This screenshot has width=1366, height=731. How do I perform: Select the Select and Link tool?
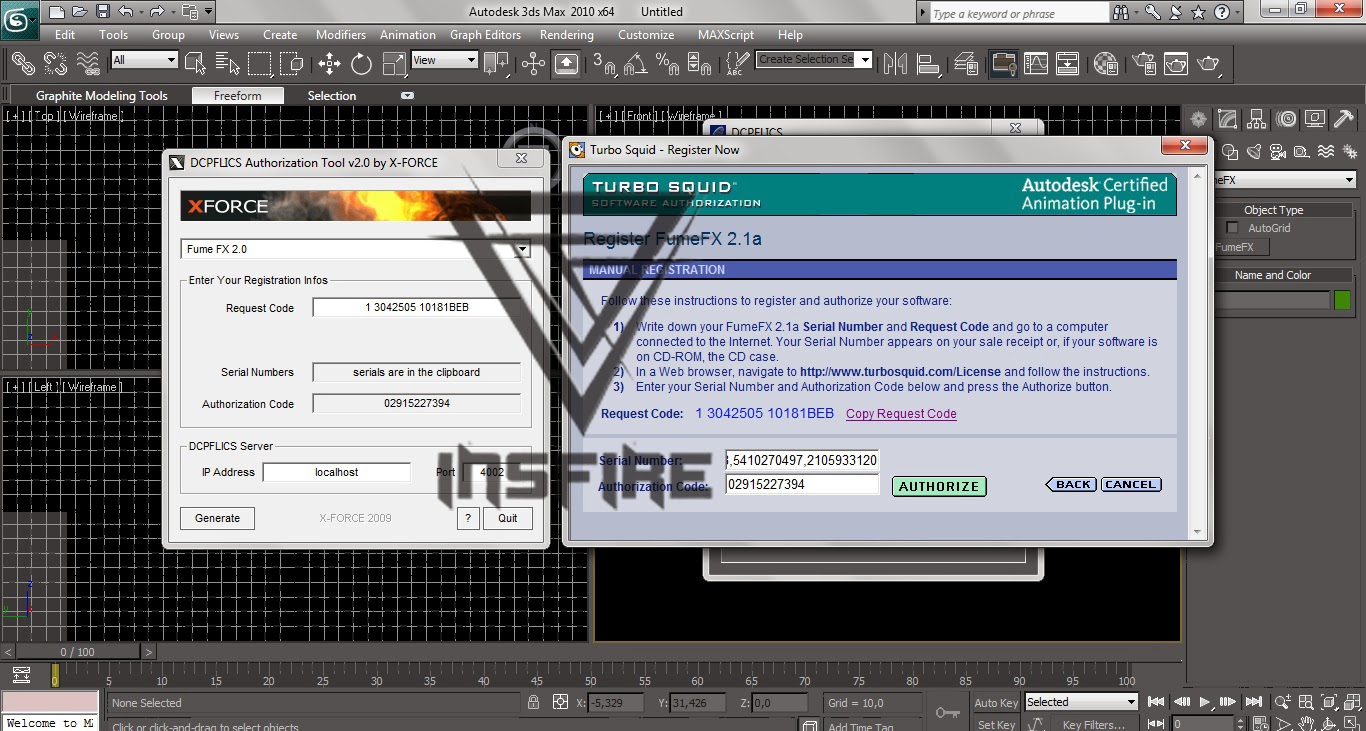(x=22, y=64)
